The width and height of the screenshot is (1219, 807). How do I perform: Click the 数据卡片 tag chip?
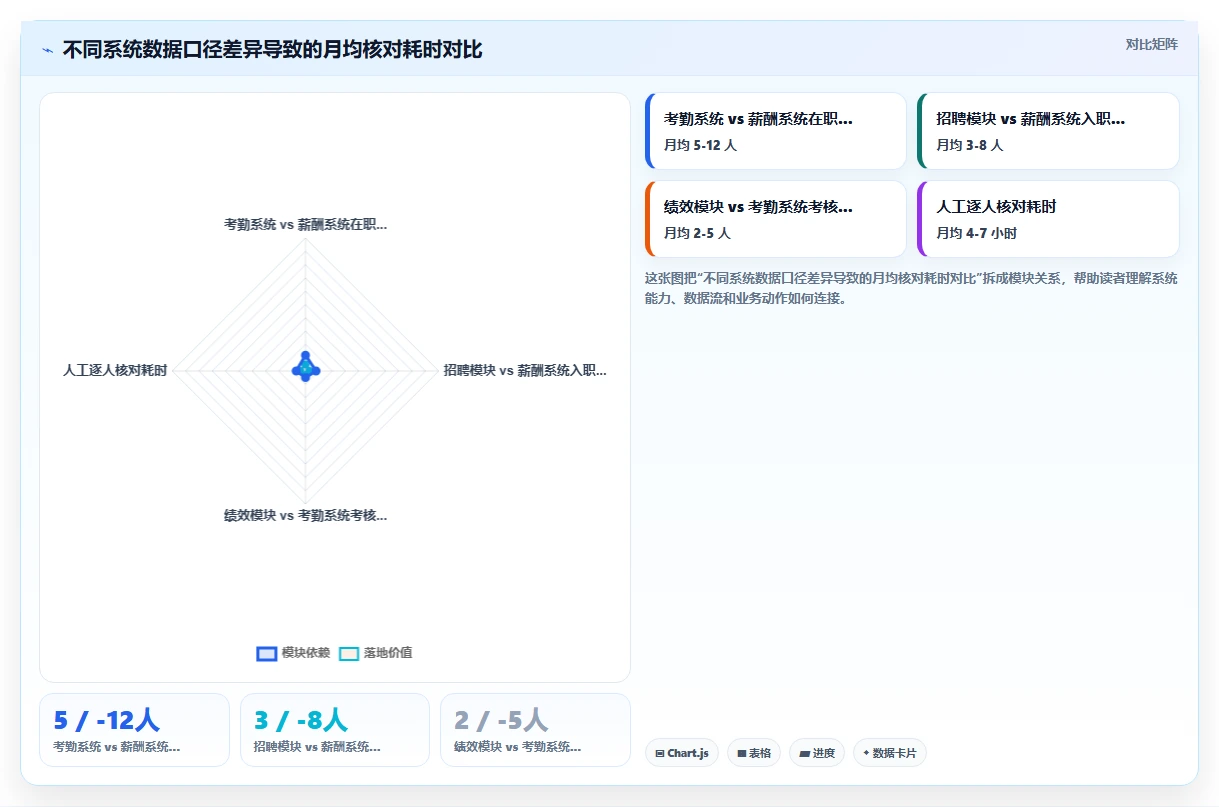coord(890,753)
